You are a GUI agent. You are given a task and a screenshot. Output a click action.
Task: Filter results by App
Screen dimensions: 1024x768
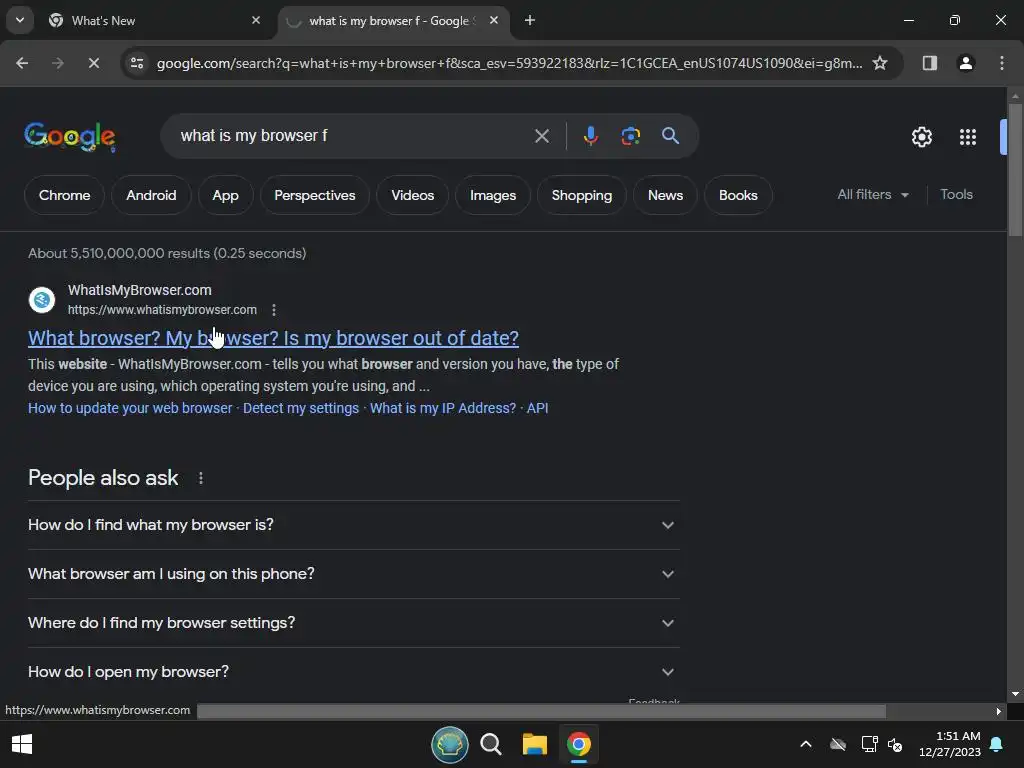[225, 195]
